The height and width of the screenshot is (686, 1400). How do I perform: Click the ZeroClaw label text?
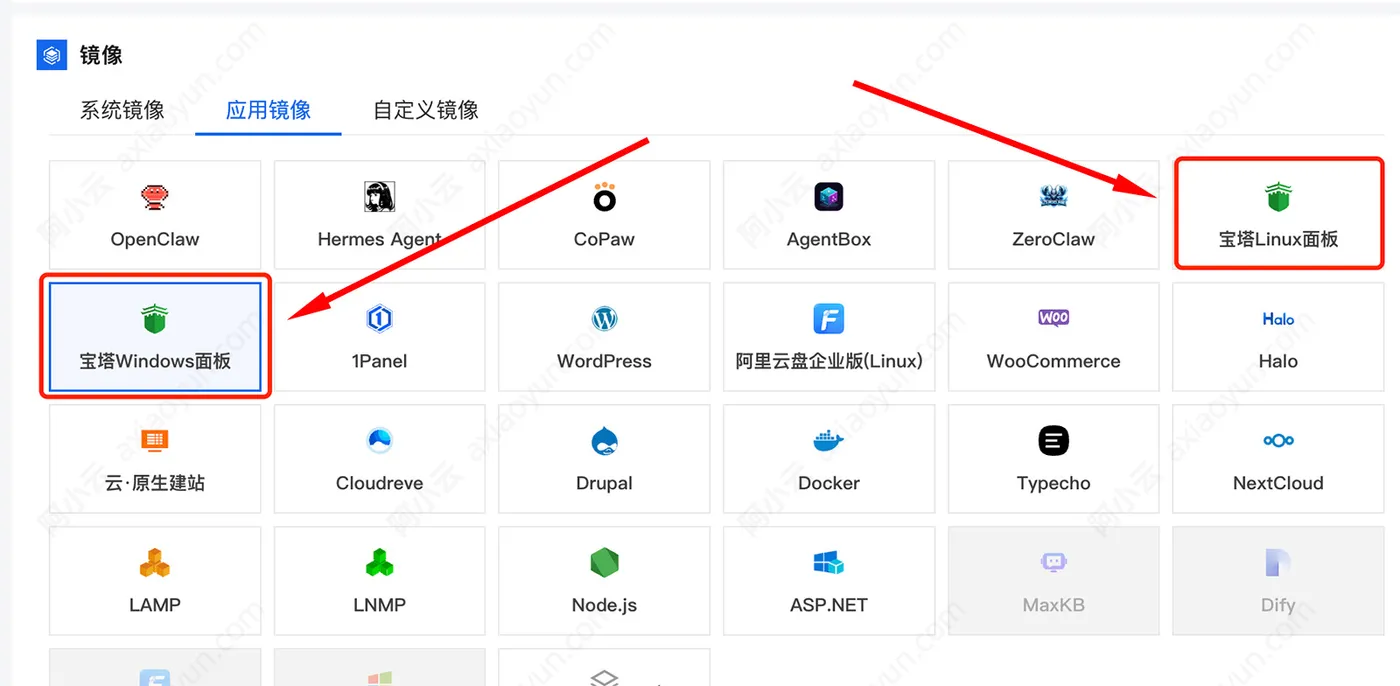(1053, 239)
